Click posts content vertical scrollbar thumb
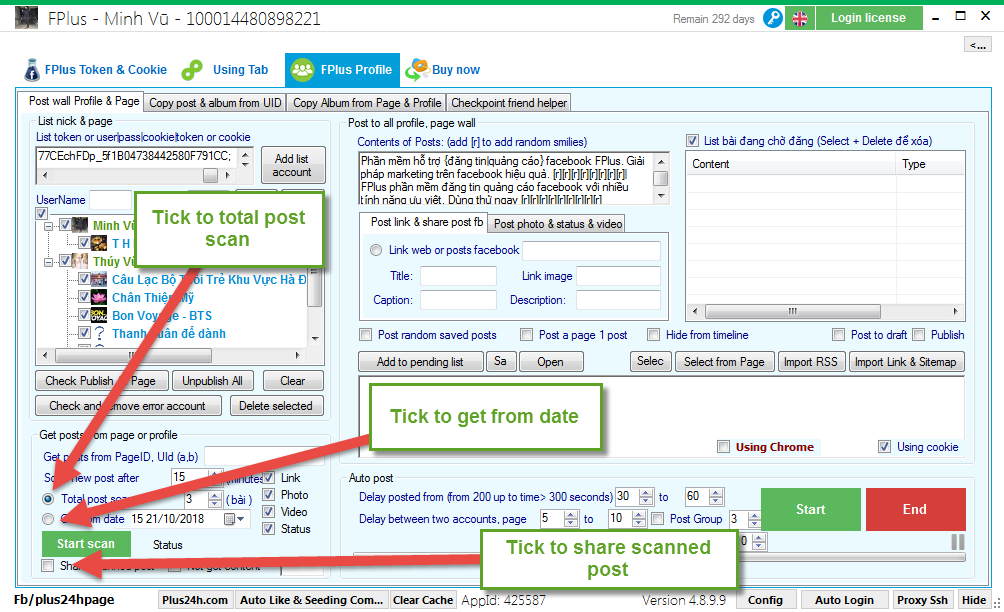 pyautogui.click(x=661, y=179)
